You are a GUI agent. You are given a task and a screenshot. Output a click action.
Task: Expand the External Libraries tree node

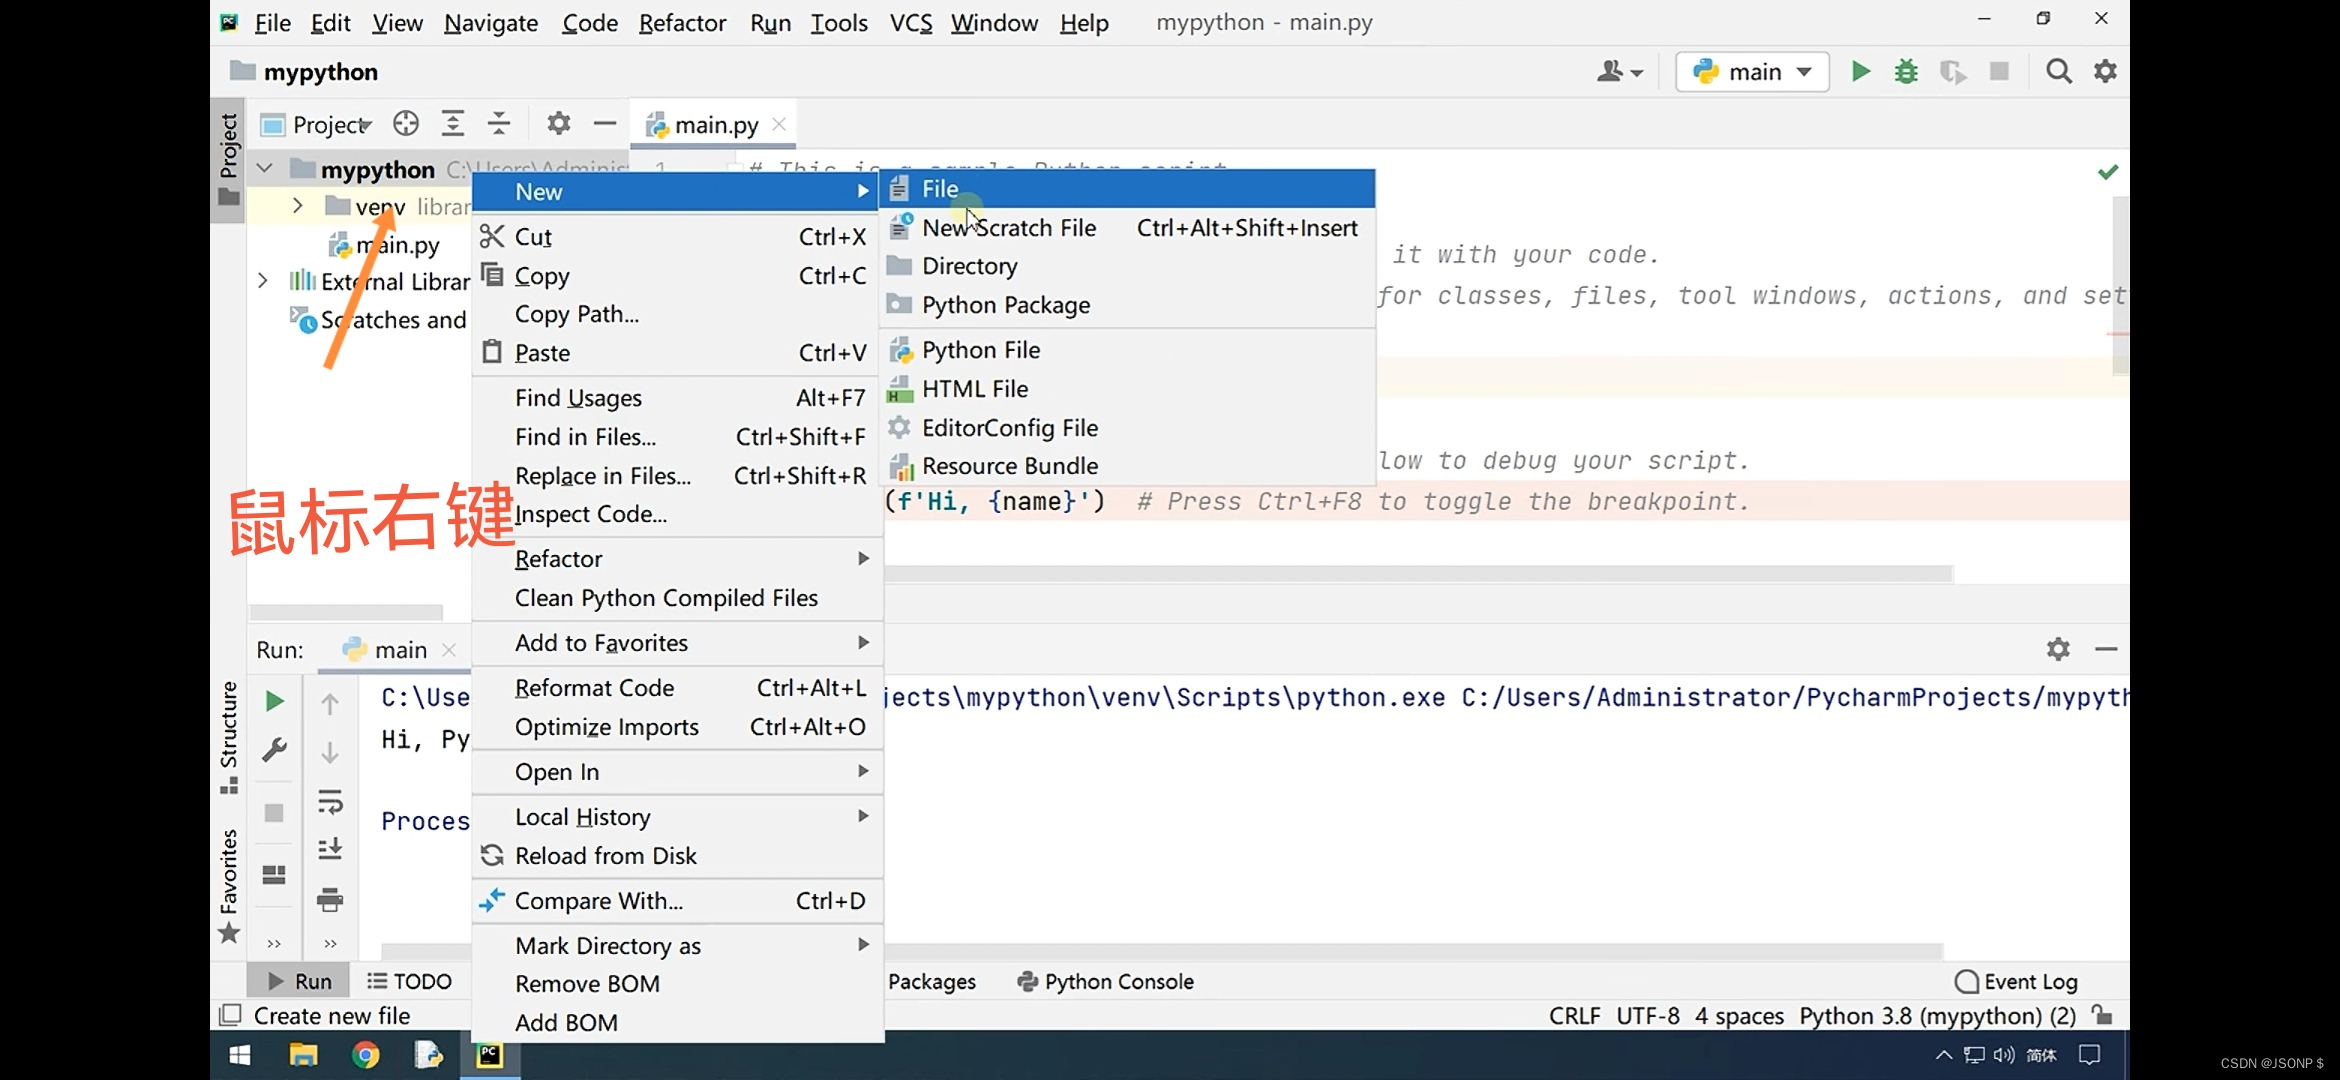(x=263, y=282)
